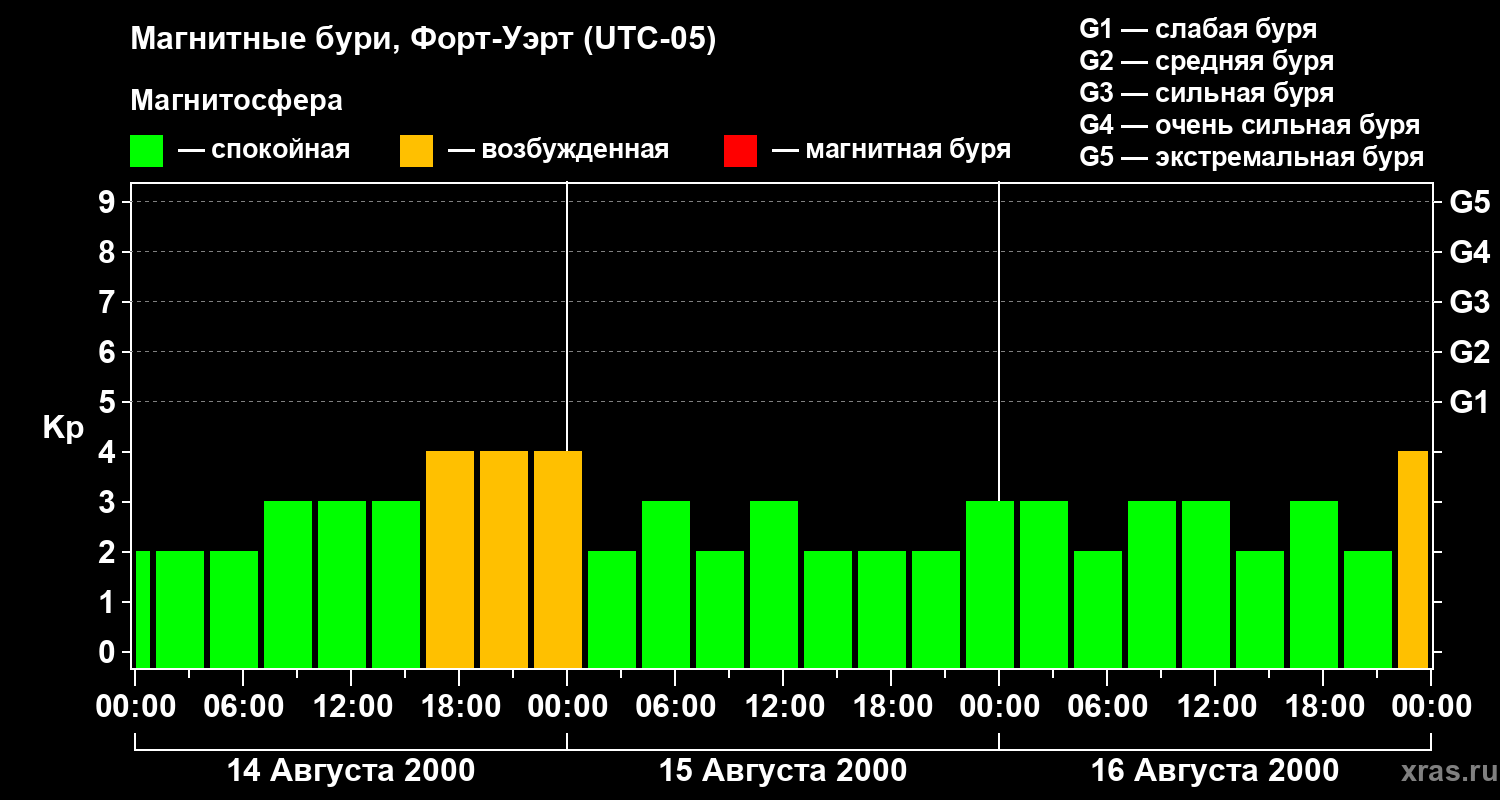
Task: Click the '15 Августа 2000' date label
Action: coord(783,771)
